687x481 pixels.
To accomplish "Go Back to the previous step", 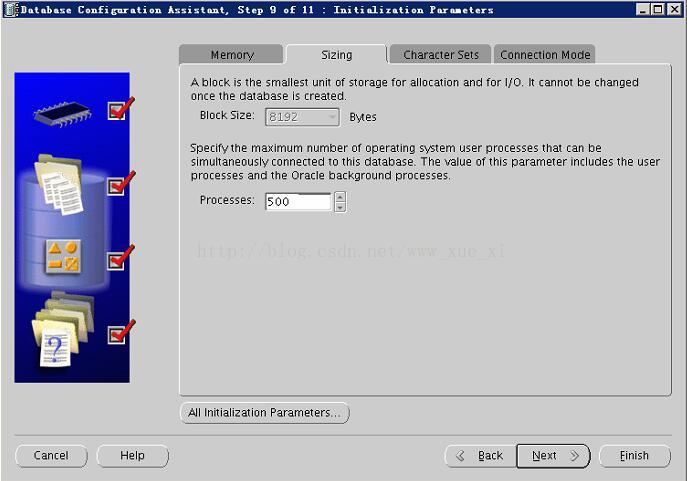I will pyautogui.click(x=481, y=456).
